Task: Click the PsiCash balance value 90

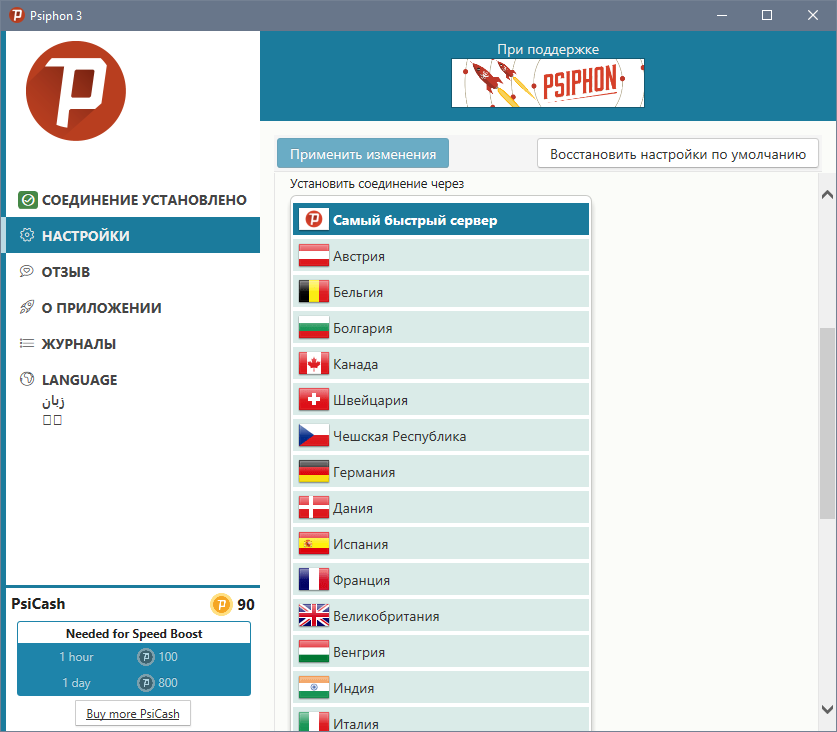Action: pyautogui.click(x=246, y=605)
